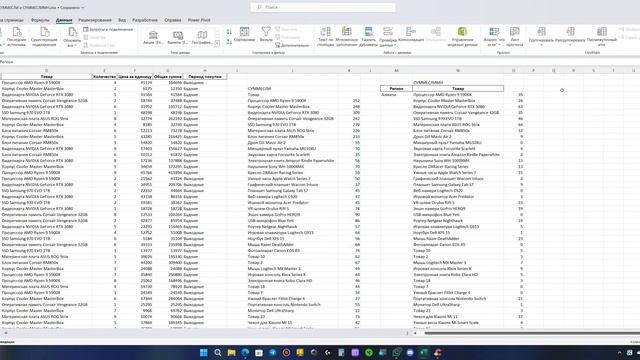Open the Windows Start menu
640x360 pixels.
click(204, 353)
